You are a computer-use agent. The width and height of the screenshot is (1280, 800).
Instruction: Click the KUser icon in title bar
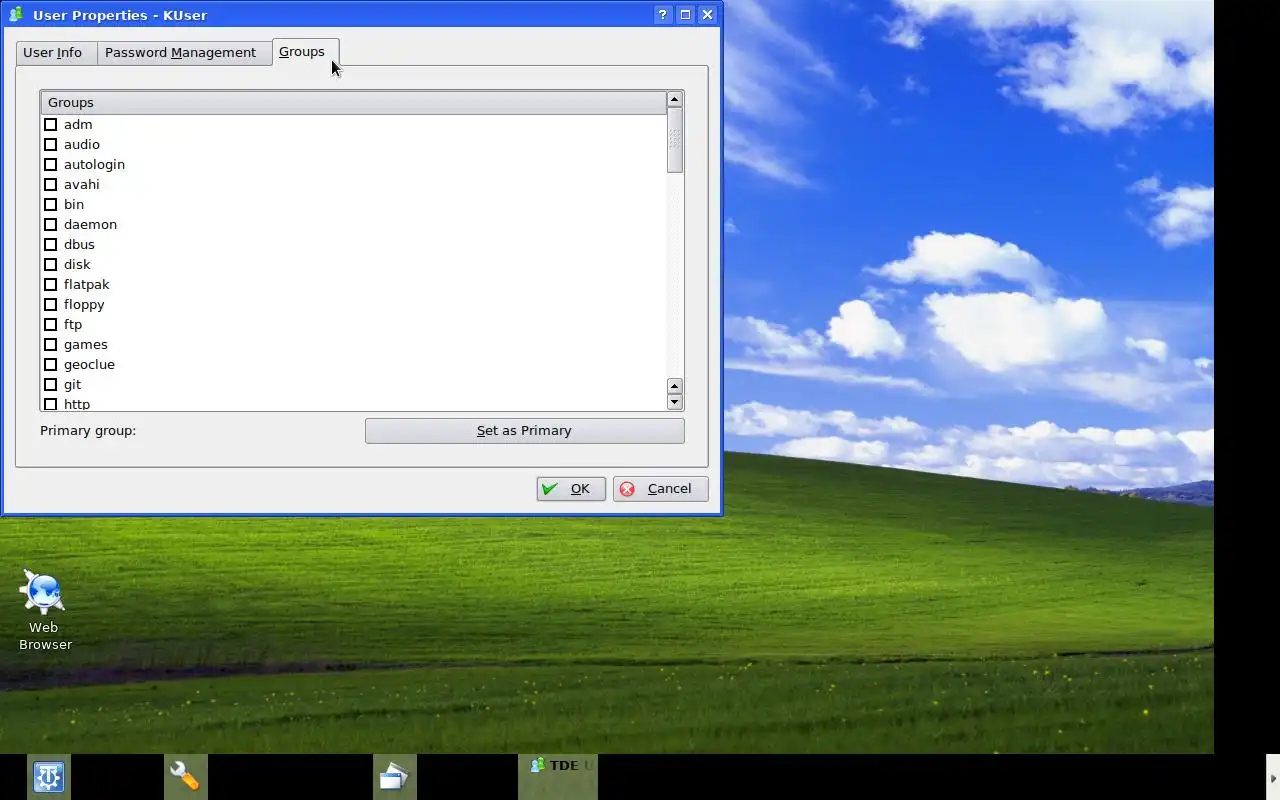coord(15,14)
